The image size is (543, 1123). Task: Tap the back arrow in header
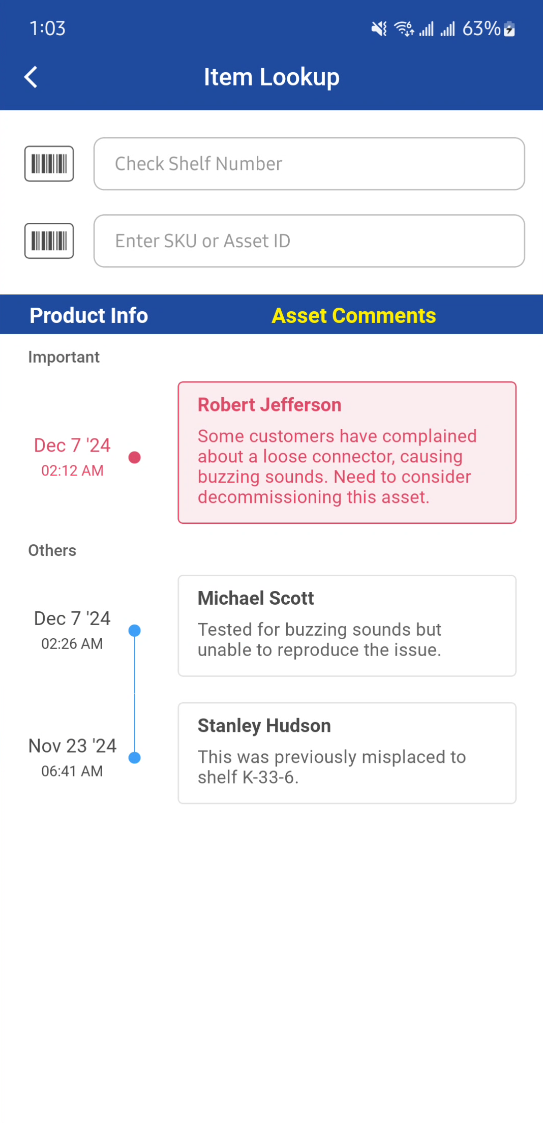pos(31,77)
